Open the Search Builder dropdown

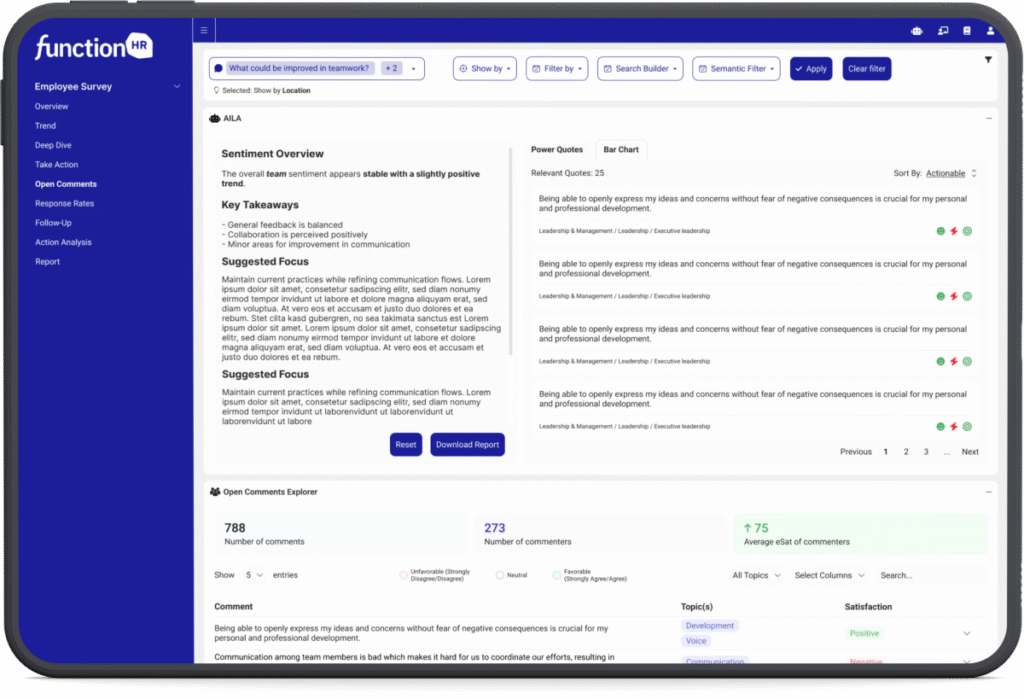640,69
